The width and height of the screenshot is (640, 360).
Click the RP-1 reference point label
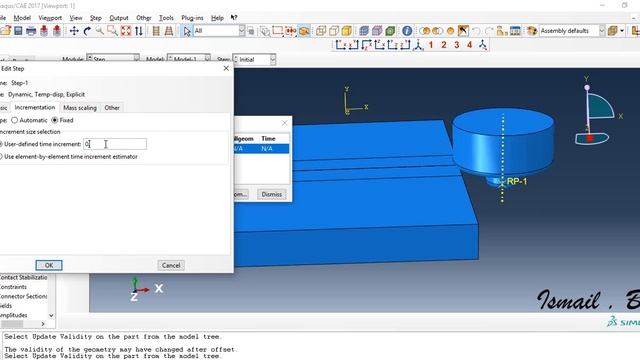point(517,181)
